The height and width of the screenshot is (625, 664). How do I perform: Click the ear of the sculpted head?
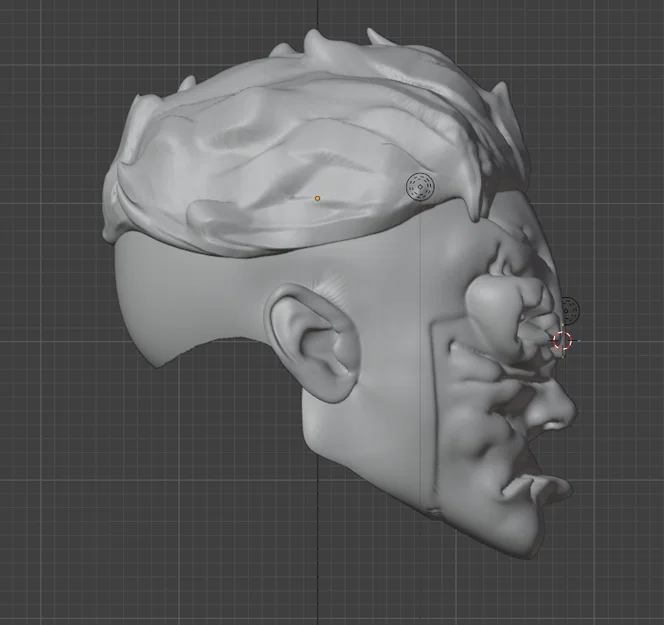click(x=312, y=343)
